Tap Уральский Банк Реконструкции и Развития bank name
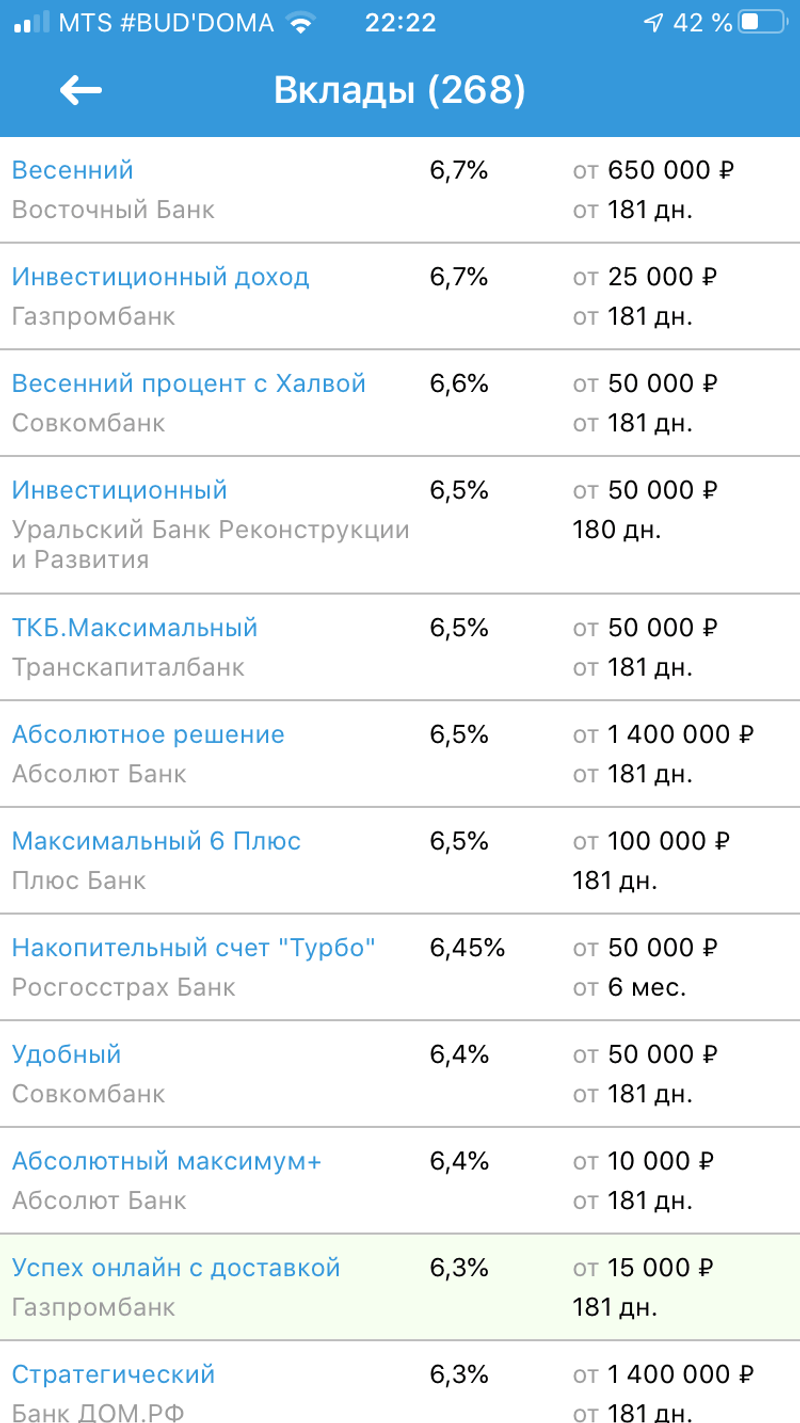The width and height of the screenshot is (800, 1423). (x=210, y=544)
